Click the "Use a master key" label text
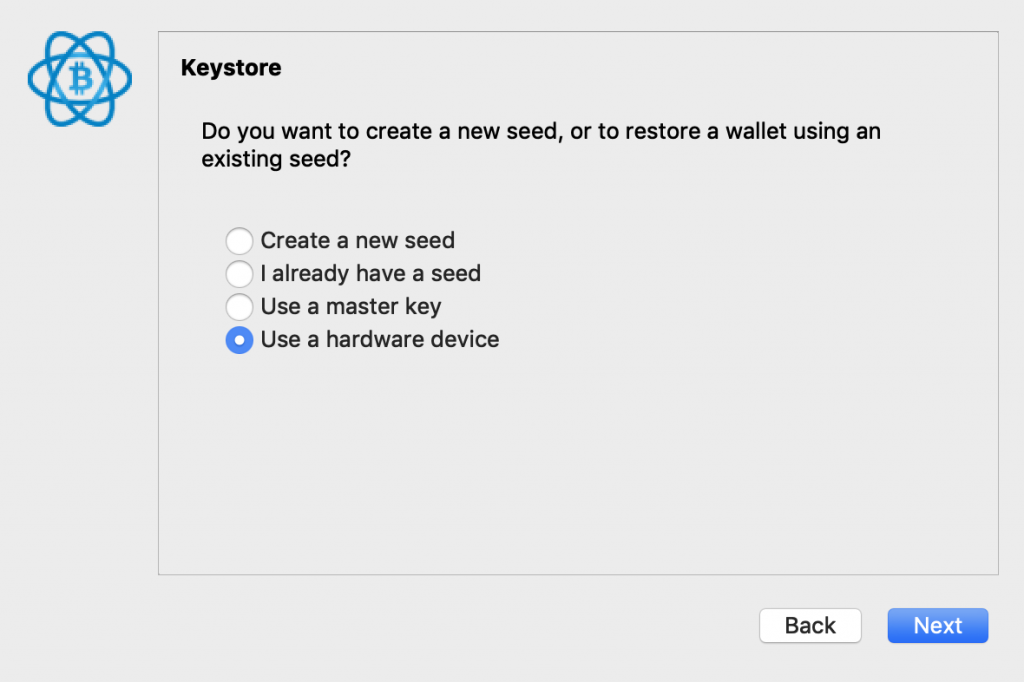This screenshot has width=1024, height=682. coord(350,307)
